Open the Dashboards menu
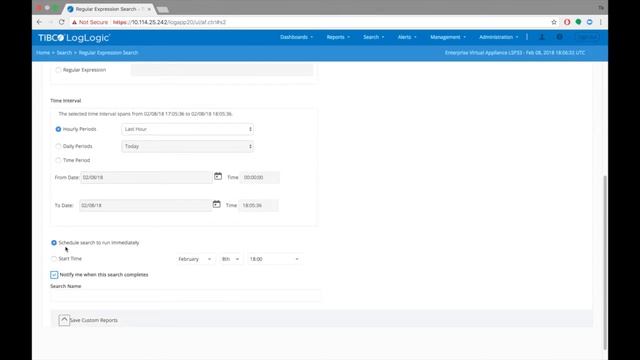 point(297,37)
